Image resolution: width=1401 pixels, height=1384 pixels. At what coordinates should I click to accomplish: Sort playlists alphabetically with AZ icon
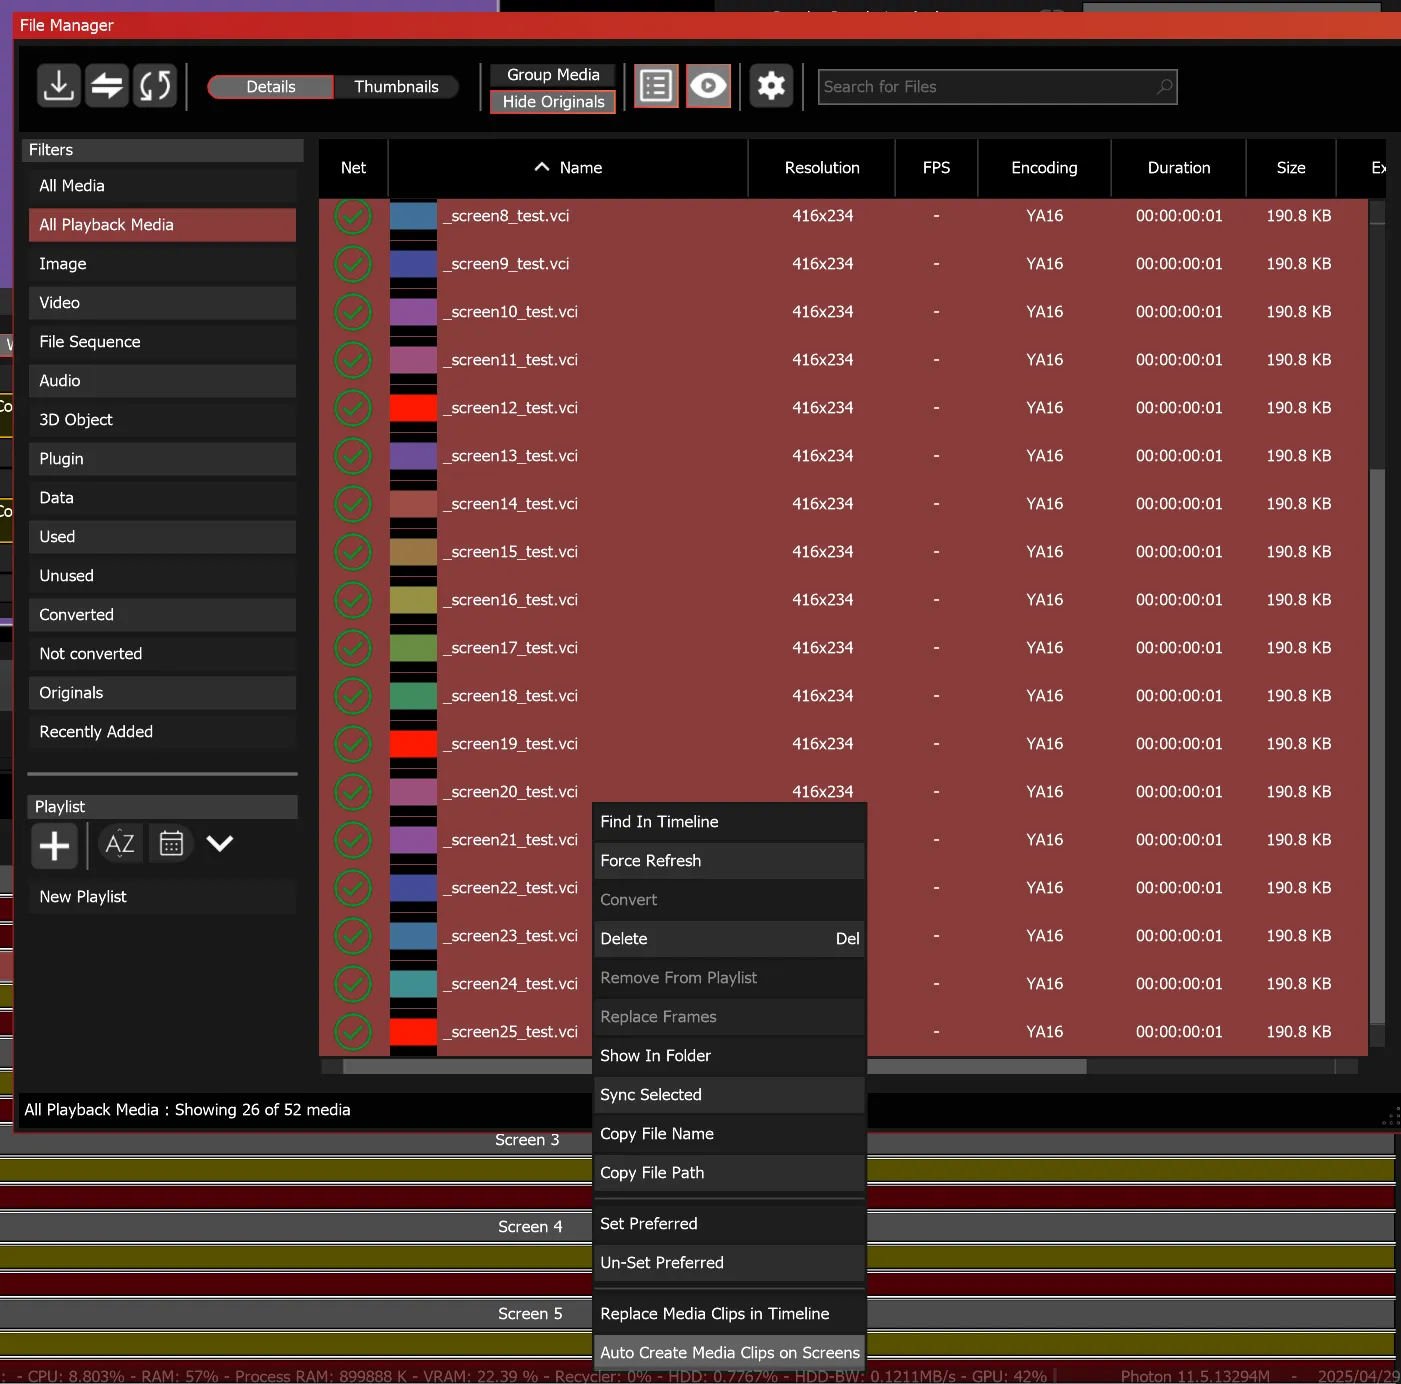pyautogui.click(x=120, y=844)
